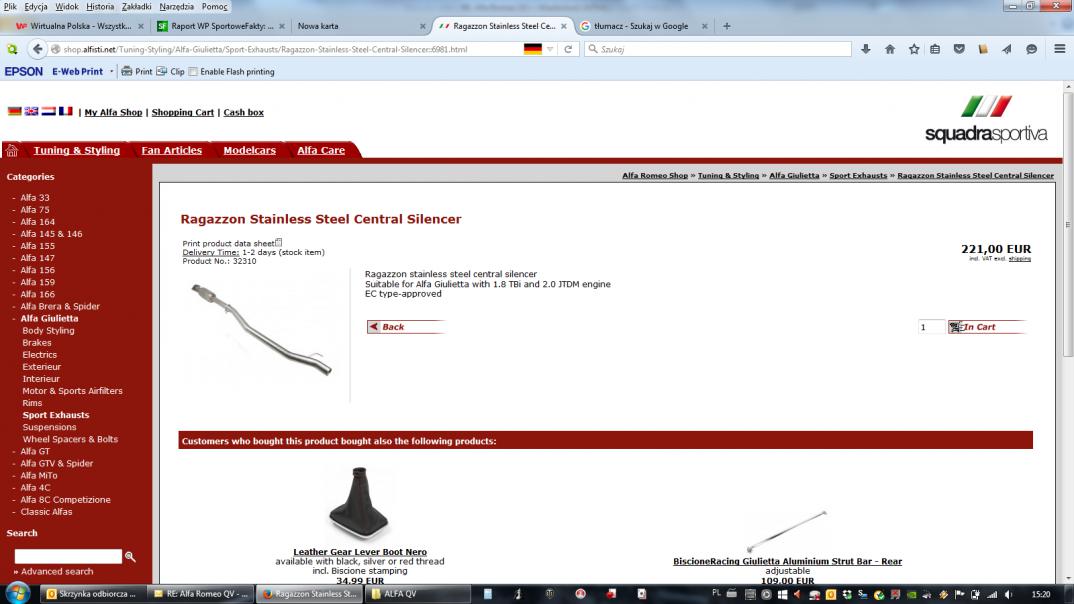Open the Sport Exhausts subcategory

click(x=55, y=415)
